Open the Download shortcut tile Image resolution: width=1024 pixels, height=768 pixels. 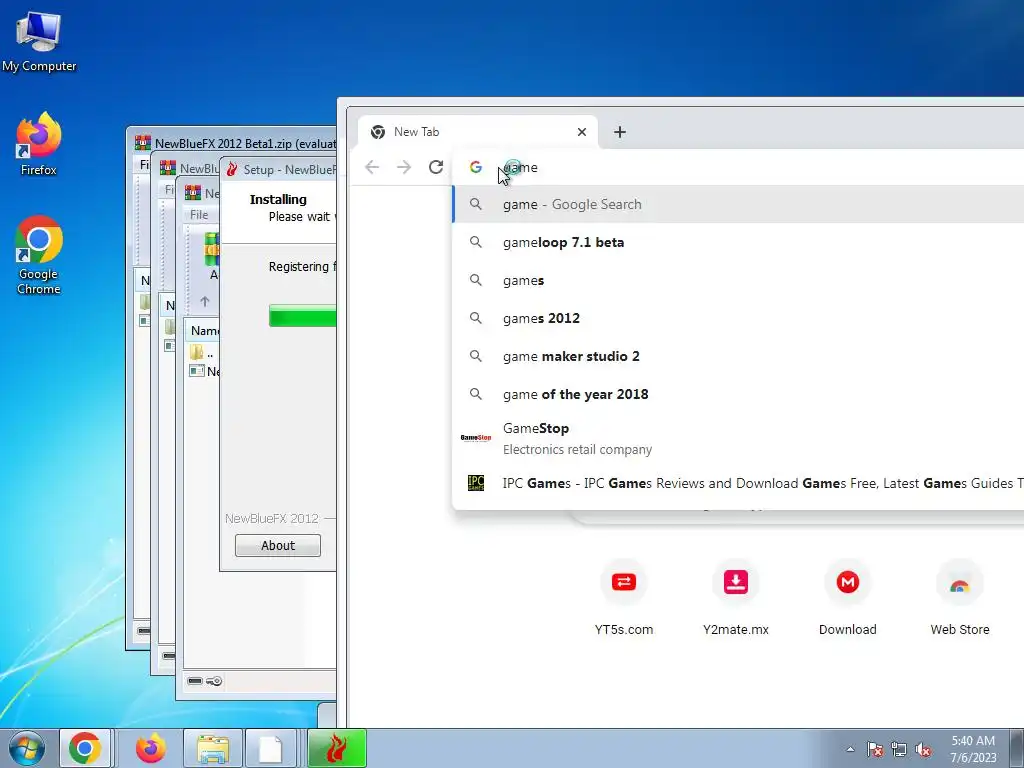(848, 598)
